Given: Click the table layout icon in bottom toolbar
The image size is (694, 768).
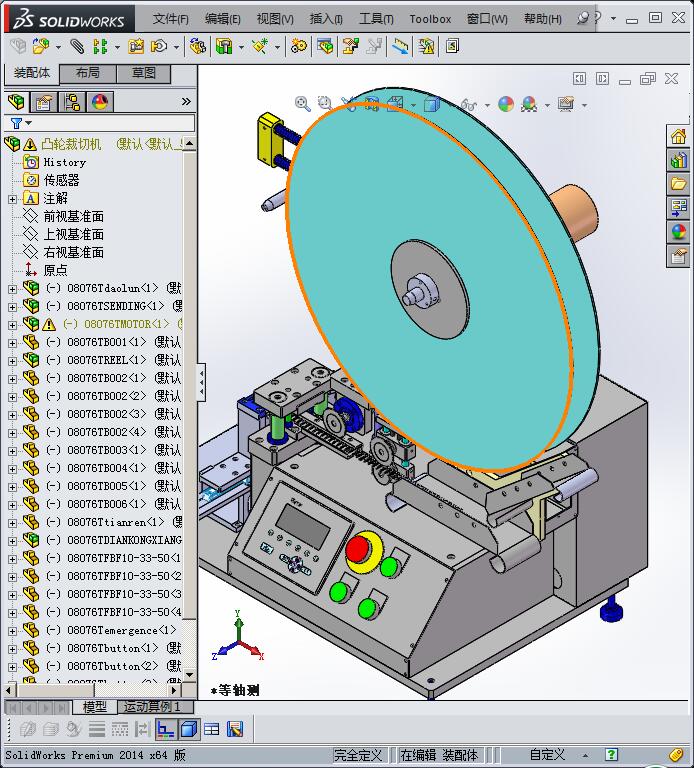Looking at the screenshot, I should click(x=212, y=729).
